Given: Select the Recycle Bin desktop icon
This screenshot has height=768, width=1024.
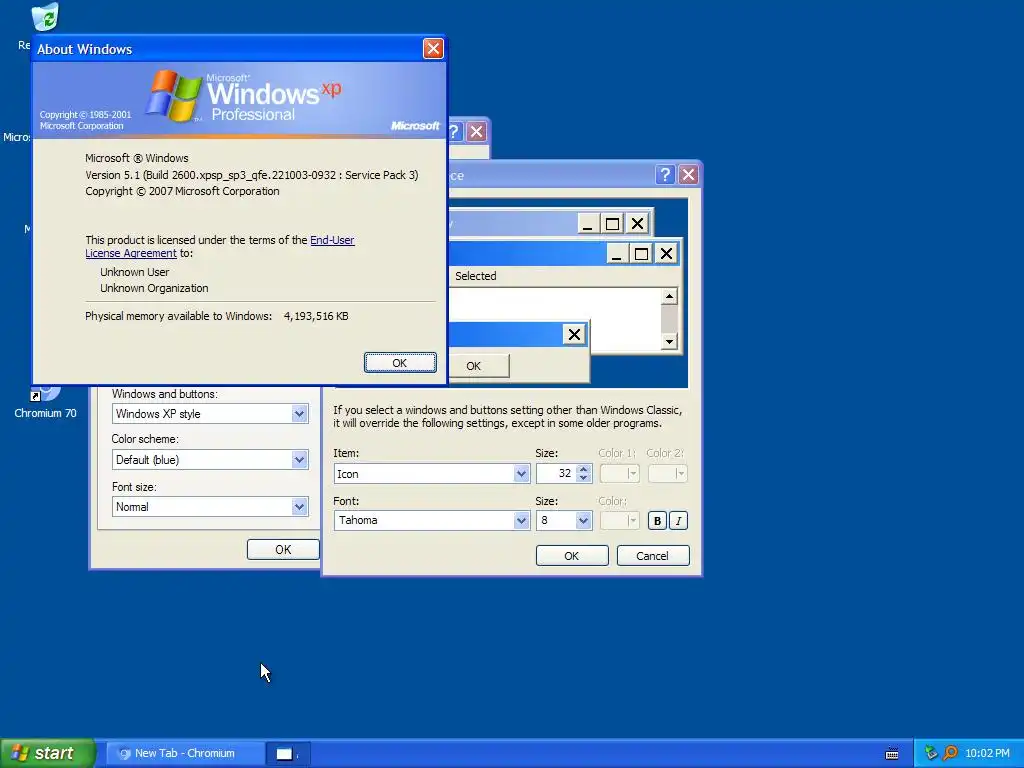Looking at the screenshot, I should [44, 18].
